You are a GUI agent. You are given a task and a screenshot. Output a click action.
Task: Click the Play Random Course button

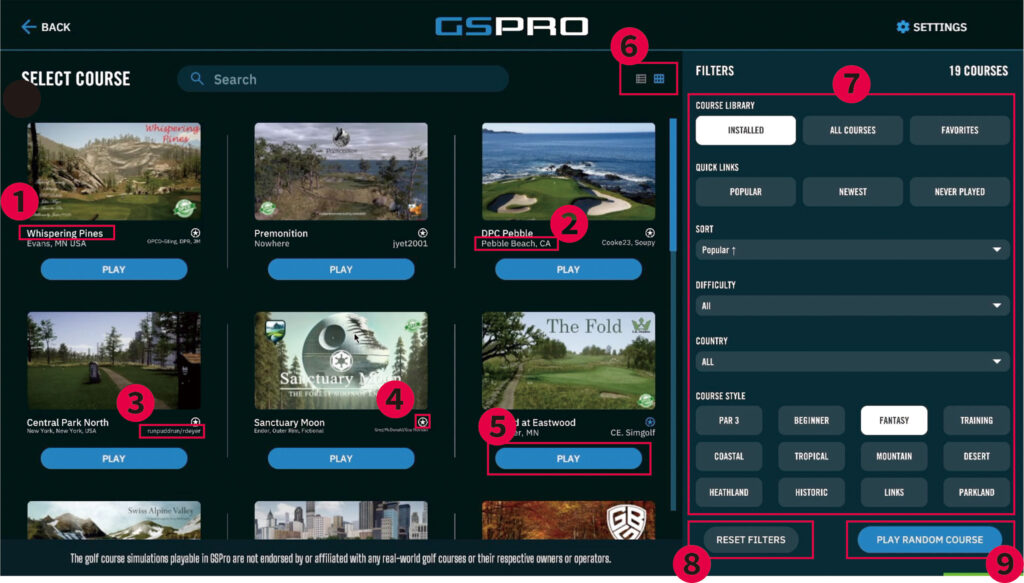(x=929, y=540)
